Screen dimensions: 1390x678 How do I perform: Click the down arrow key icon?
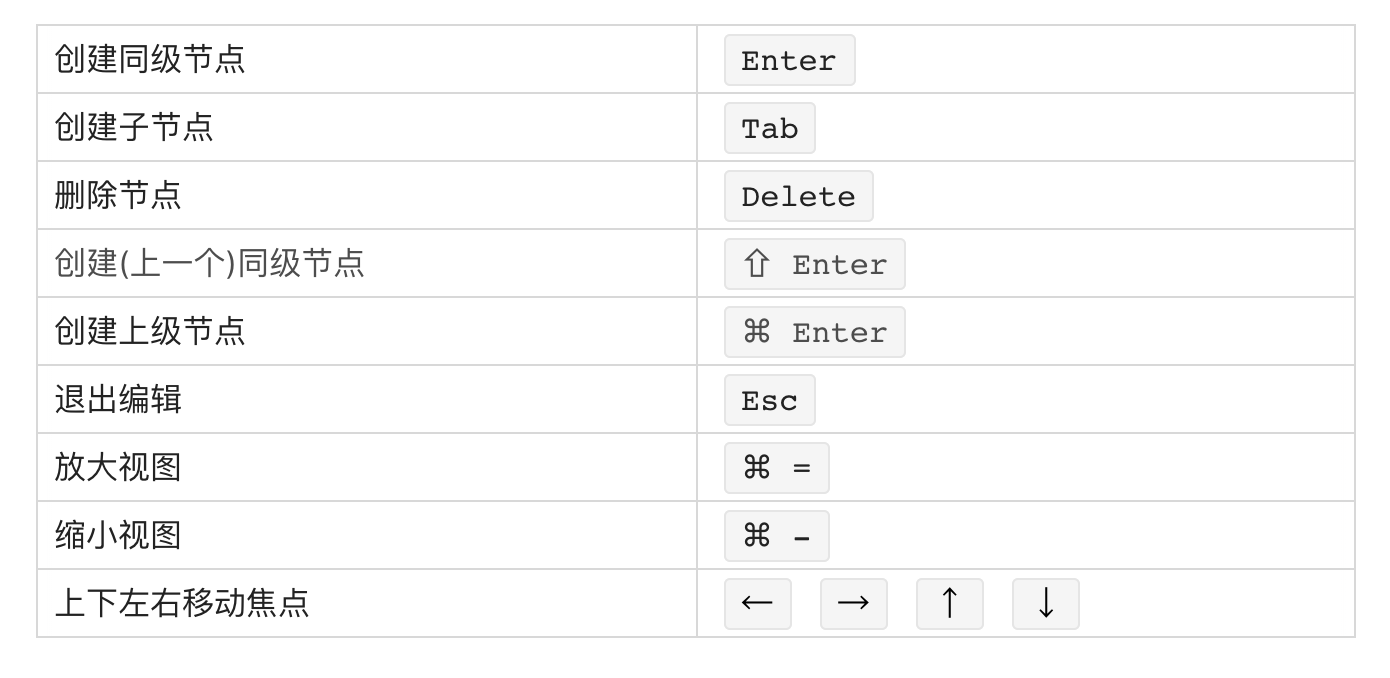coord(1046,604)
